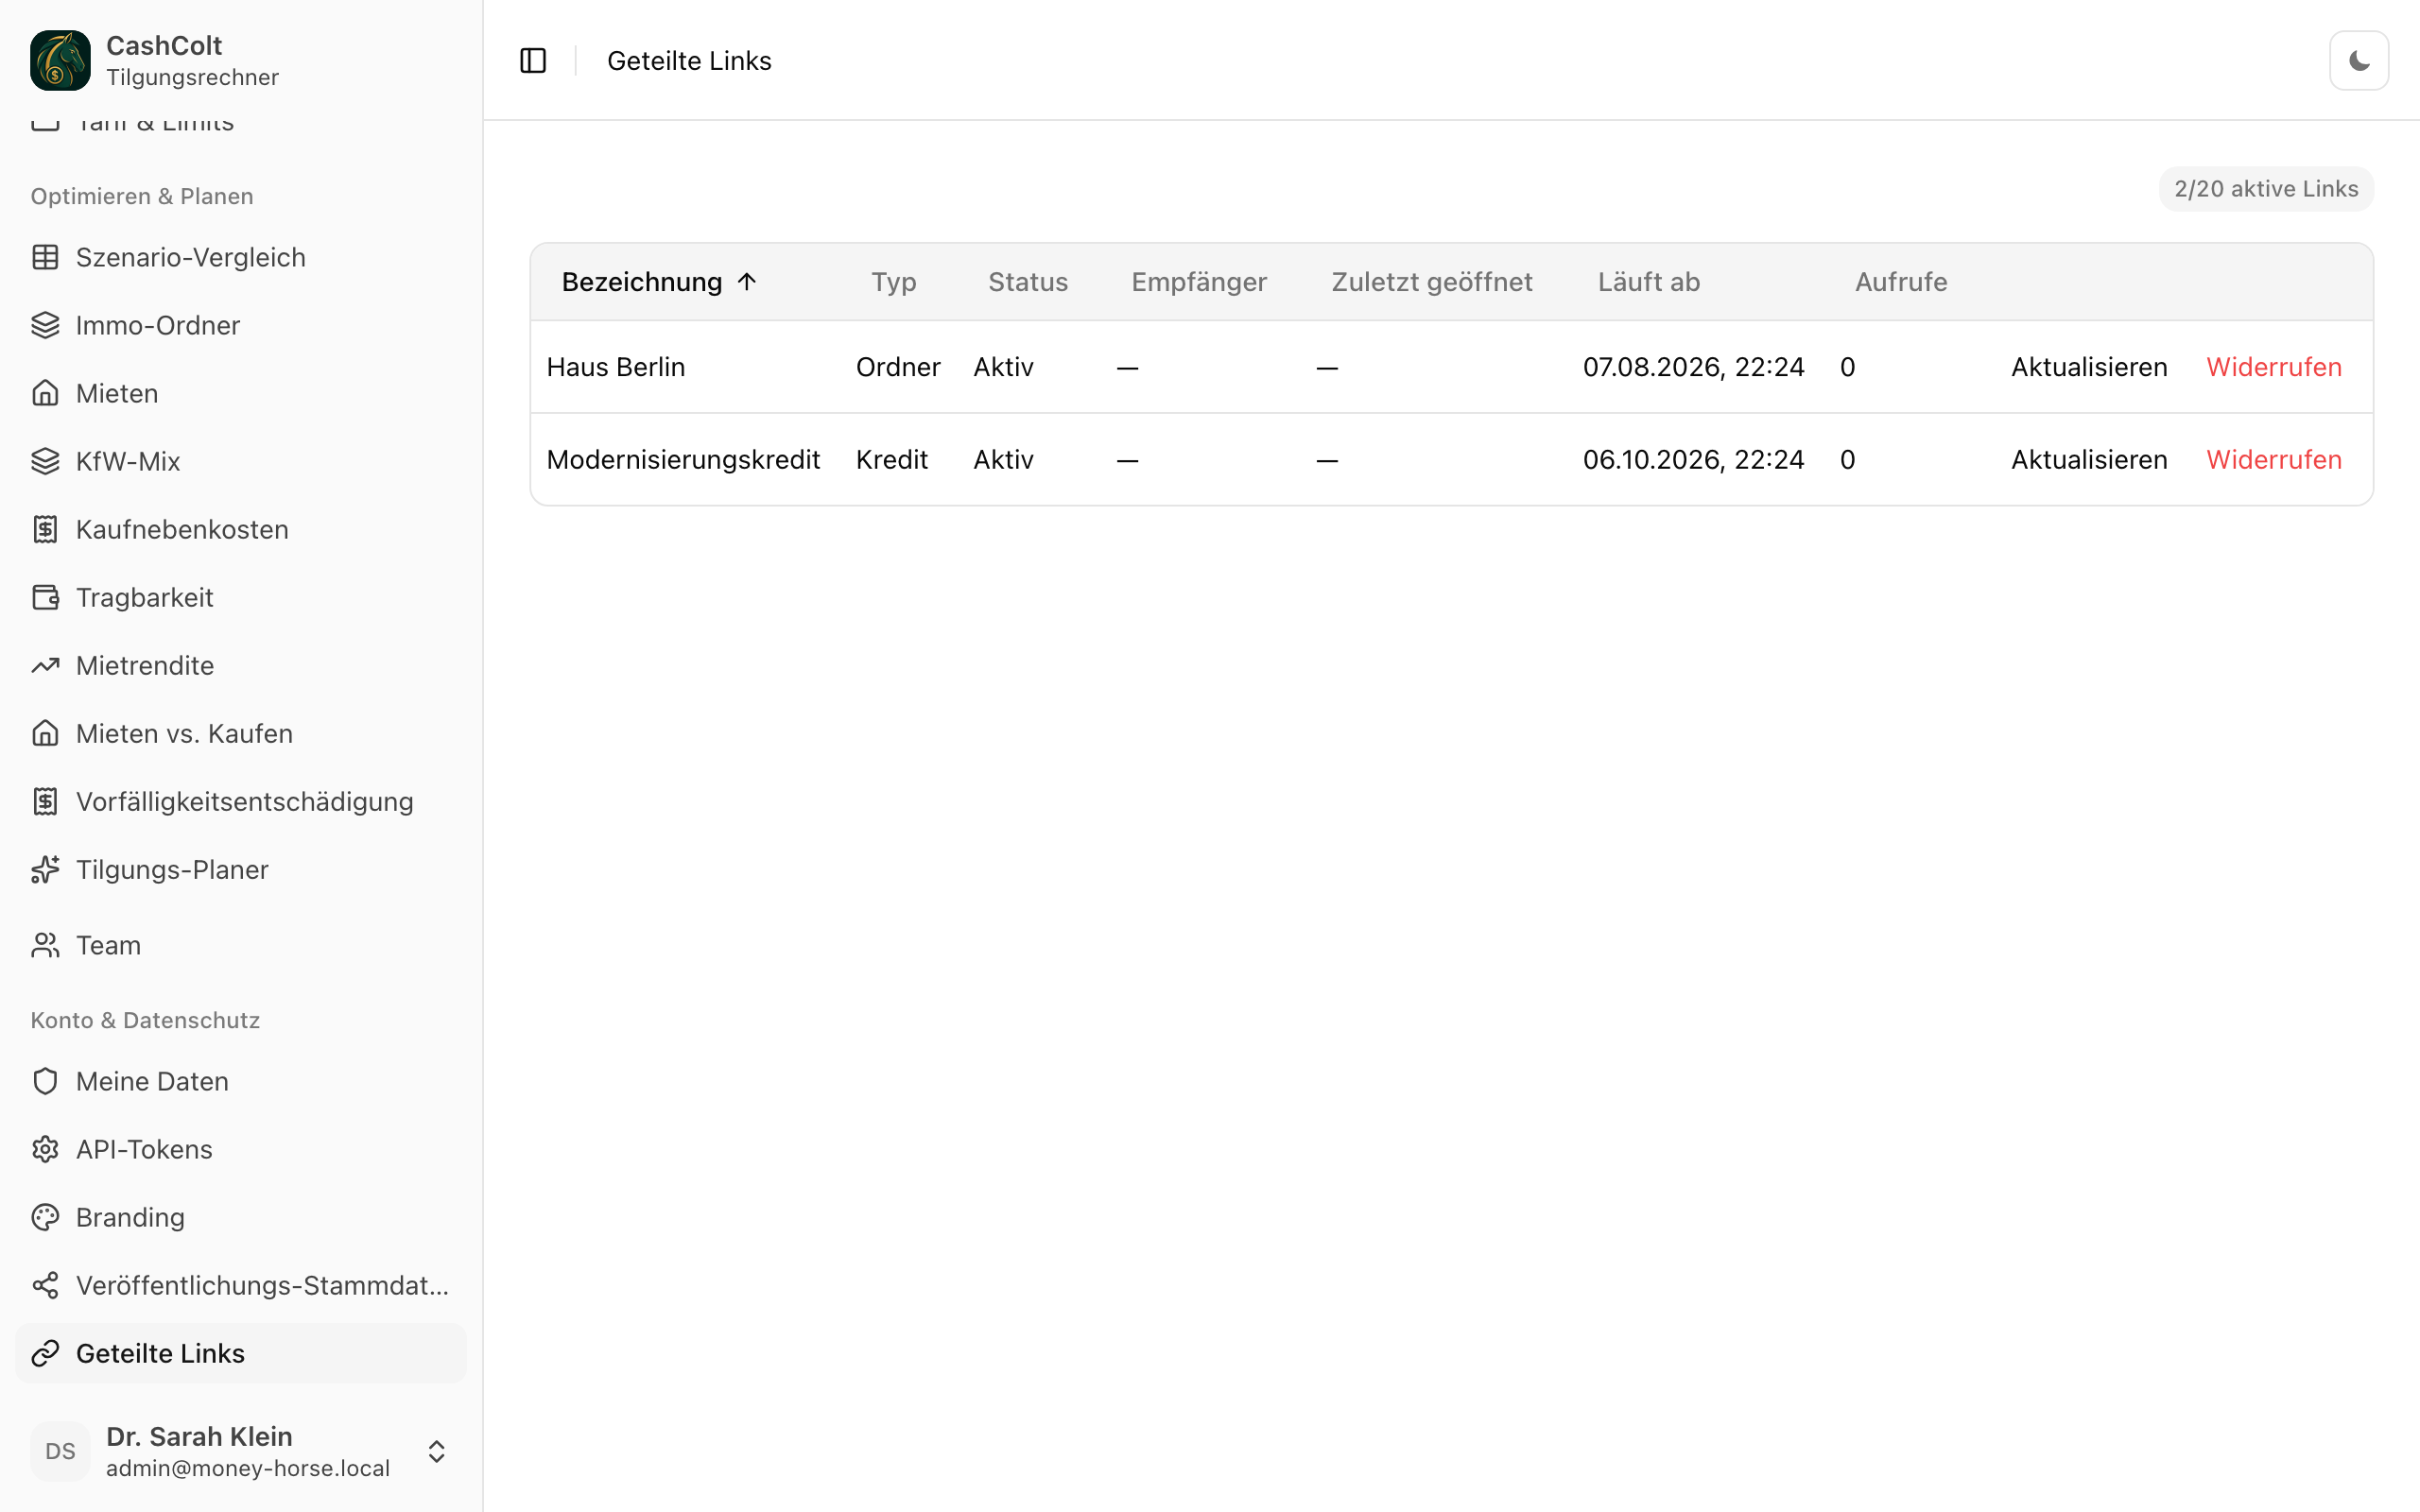Open Immo-Ordner page
Screen dimensions: 2420x1512
click(x=241, y=325)
